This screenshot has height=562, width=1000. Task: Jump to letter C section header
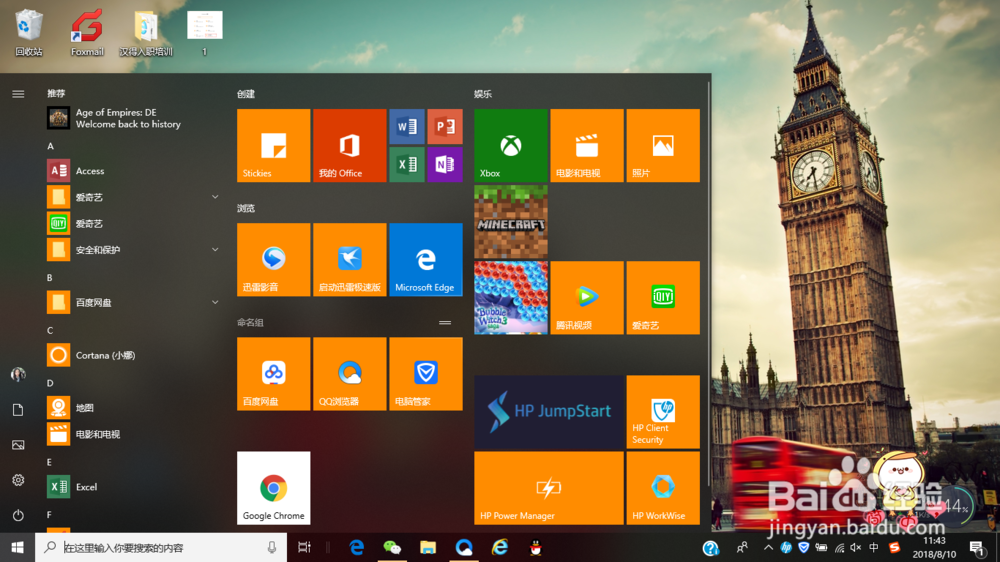50,330
